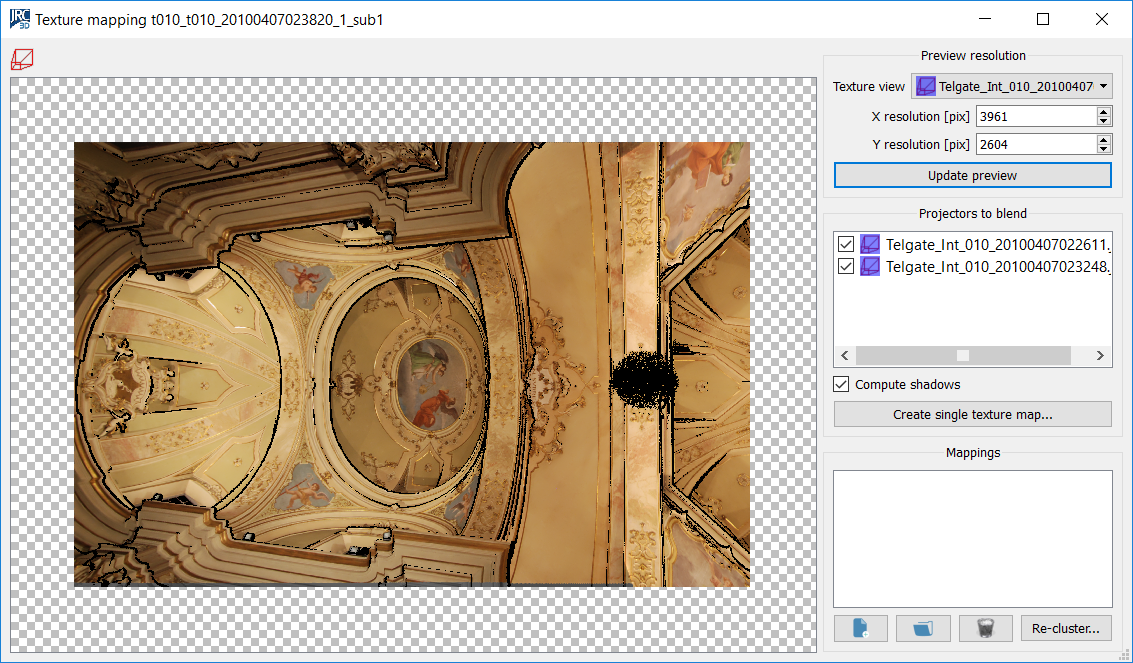Disable the Compute shadows checkbox
Viewport: 1133px width, 663px height.
coord(842,385)
